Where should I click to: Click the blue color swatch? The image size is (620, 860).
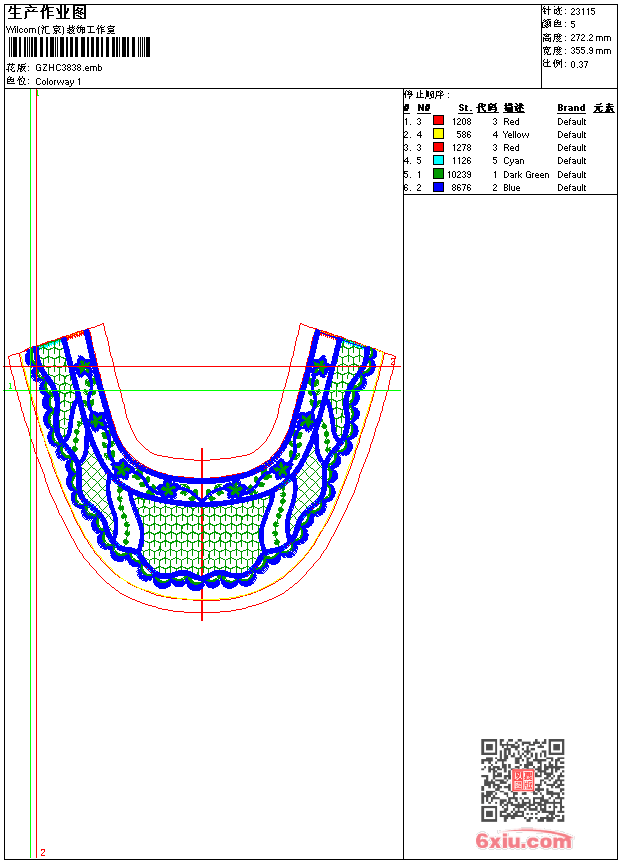(438, 187)
